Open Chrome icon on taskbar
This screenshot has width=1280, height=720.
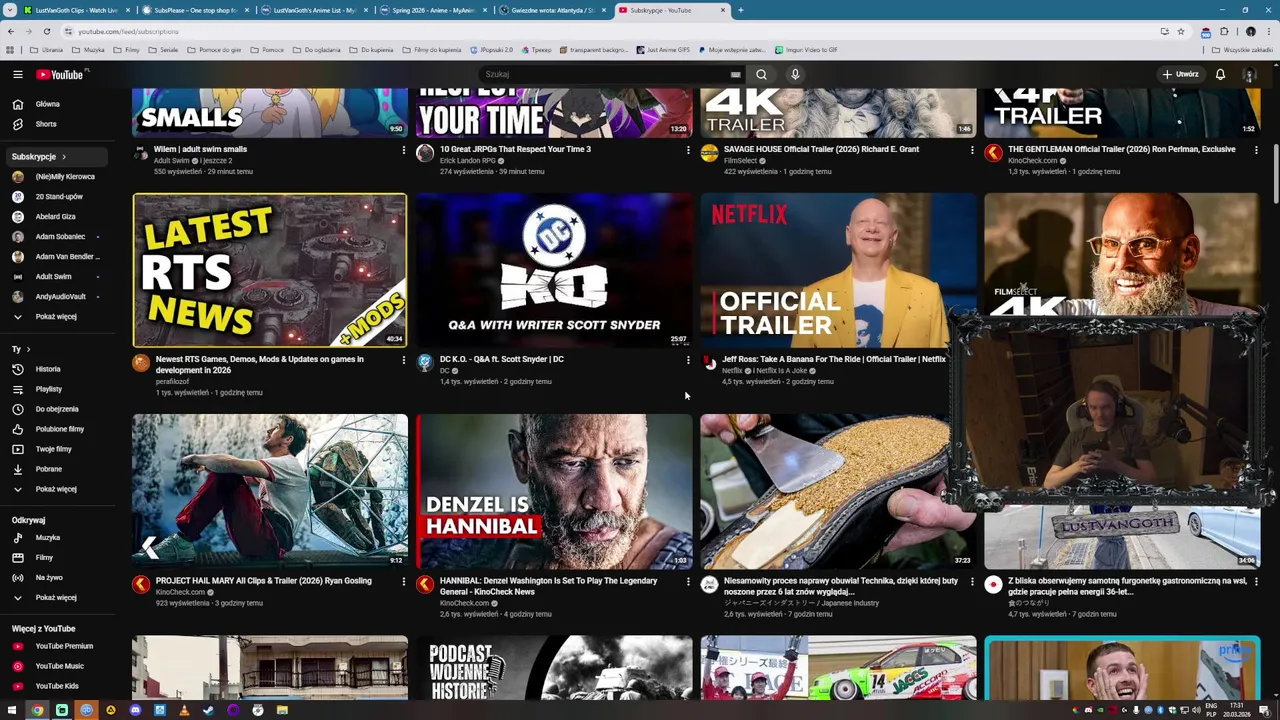37,710
